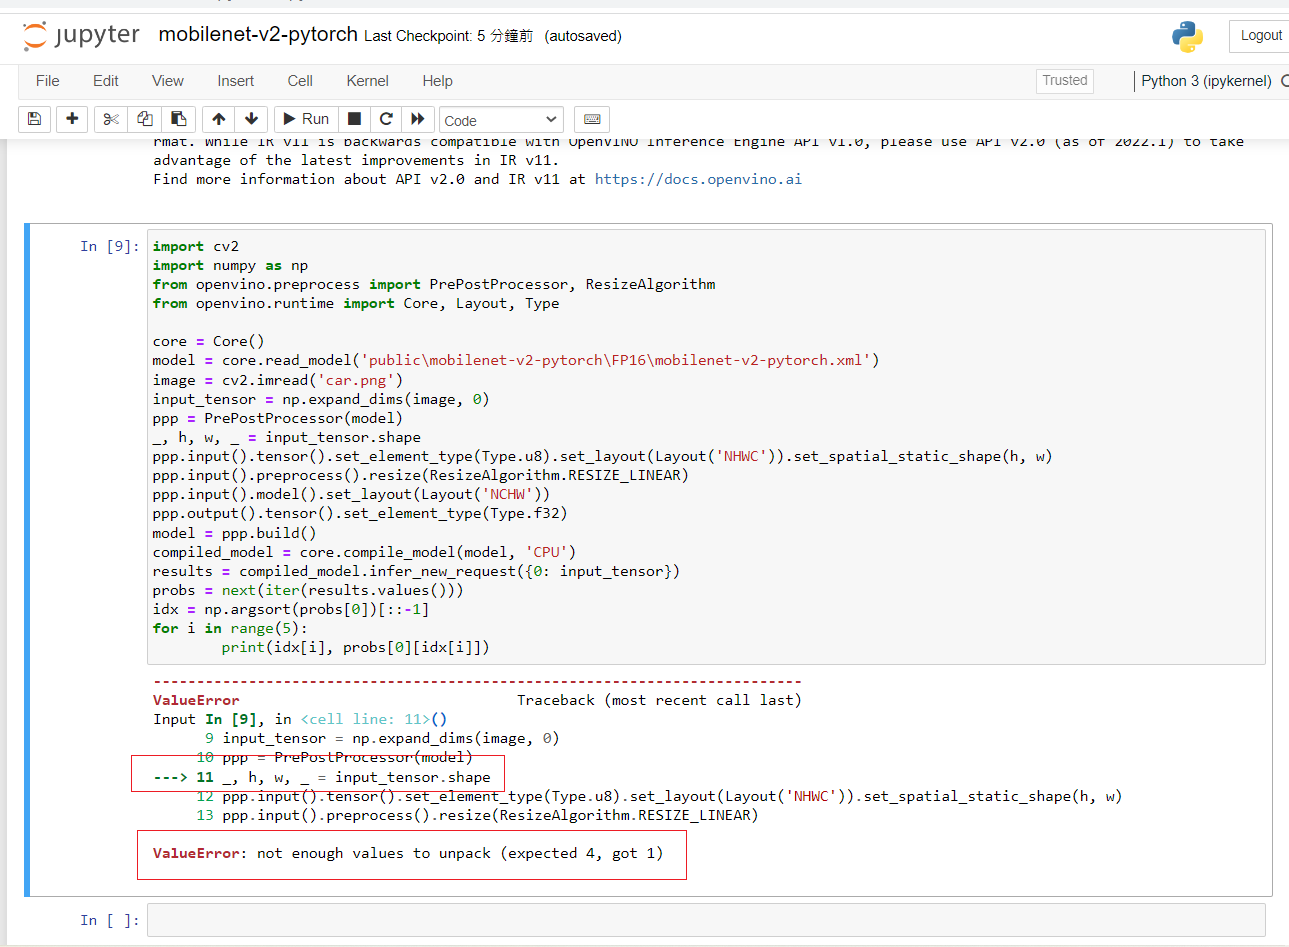Viewport: 1289px width, 947px height.
Task: Restart kernel and rerun all icon
Action: (x=418, y=119)
